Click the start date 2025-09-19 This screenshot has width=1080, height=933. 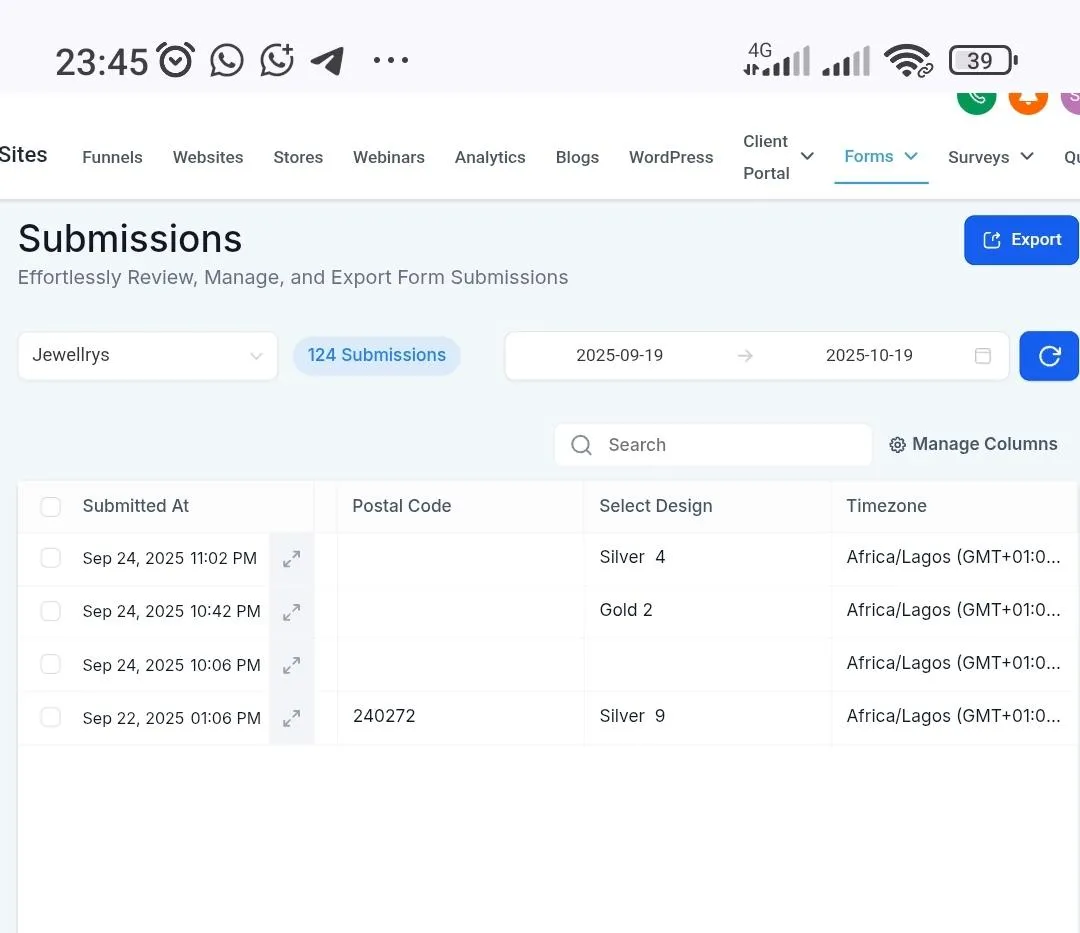point(619,355)
